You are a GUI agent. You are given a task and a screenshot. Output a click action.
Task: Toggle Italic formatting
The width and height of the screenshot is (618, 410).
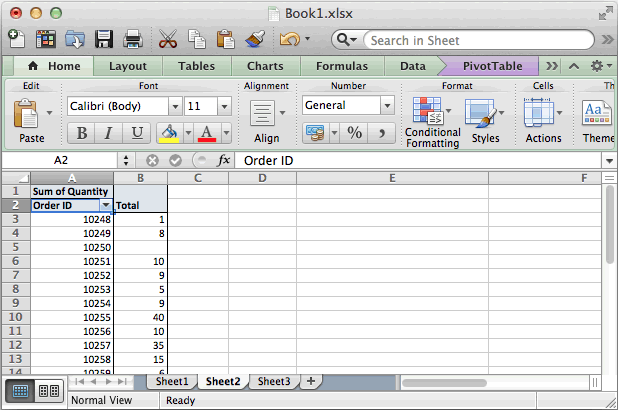tap(108, 133)
